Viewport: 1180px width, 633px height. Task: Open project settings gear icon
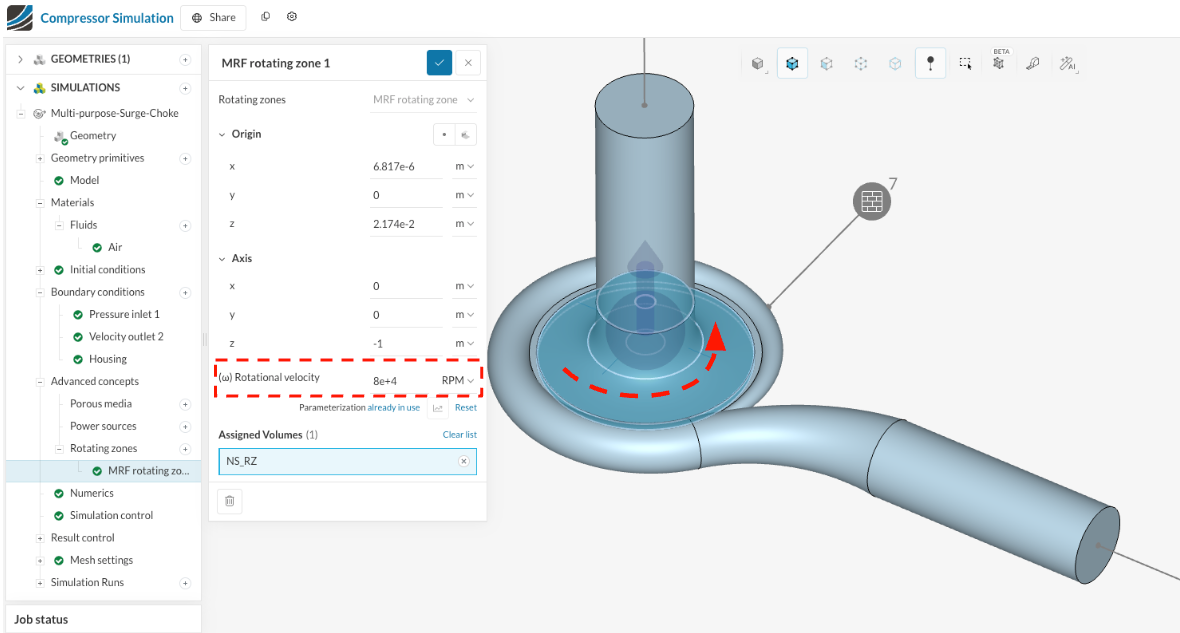tap(292, 17)
